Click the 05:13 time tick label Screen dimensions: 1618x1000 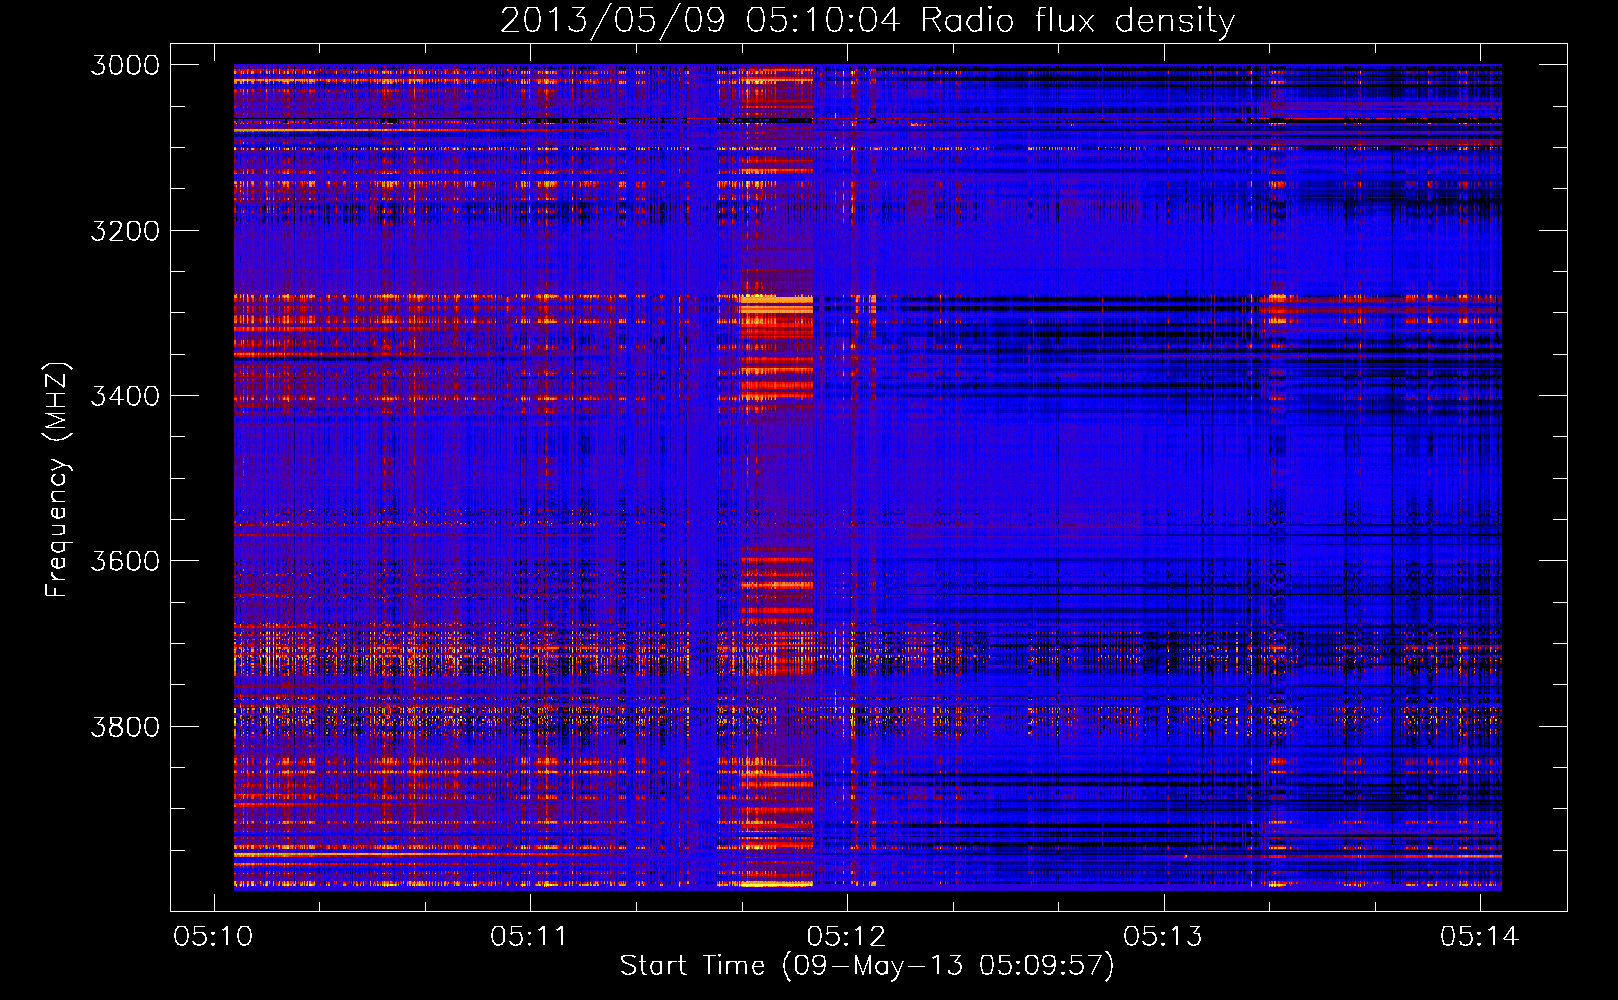pyautogui.click(x=1163, y=936)
